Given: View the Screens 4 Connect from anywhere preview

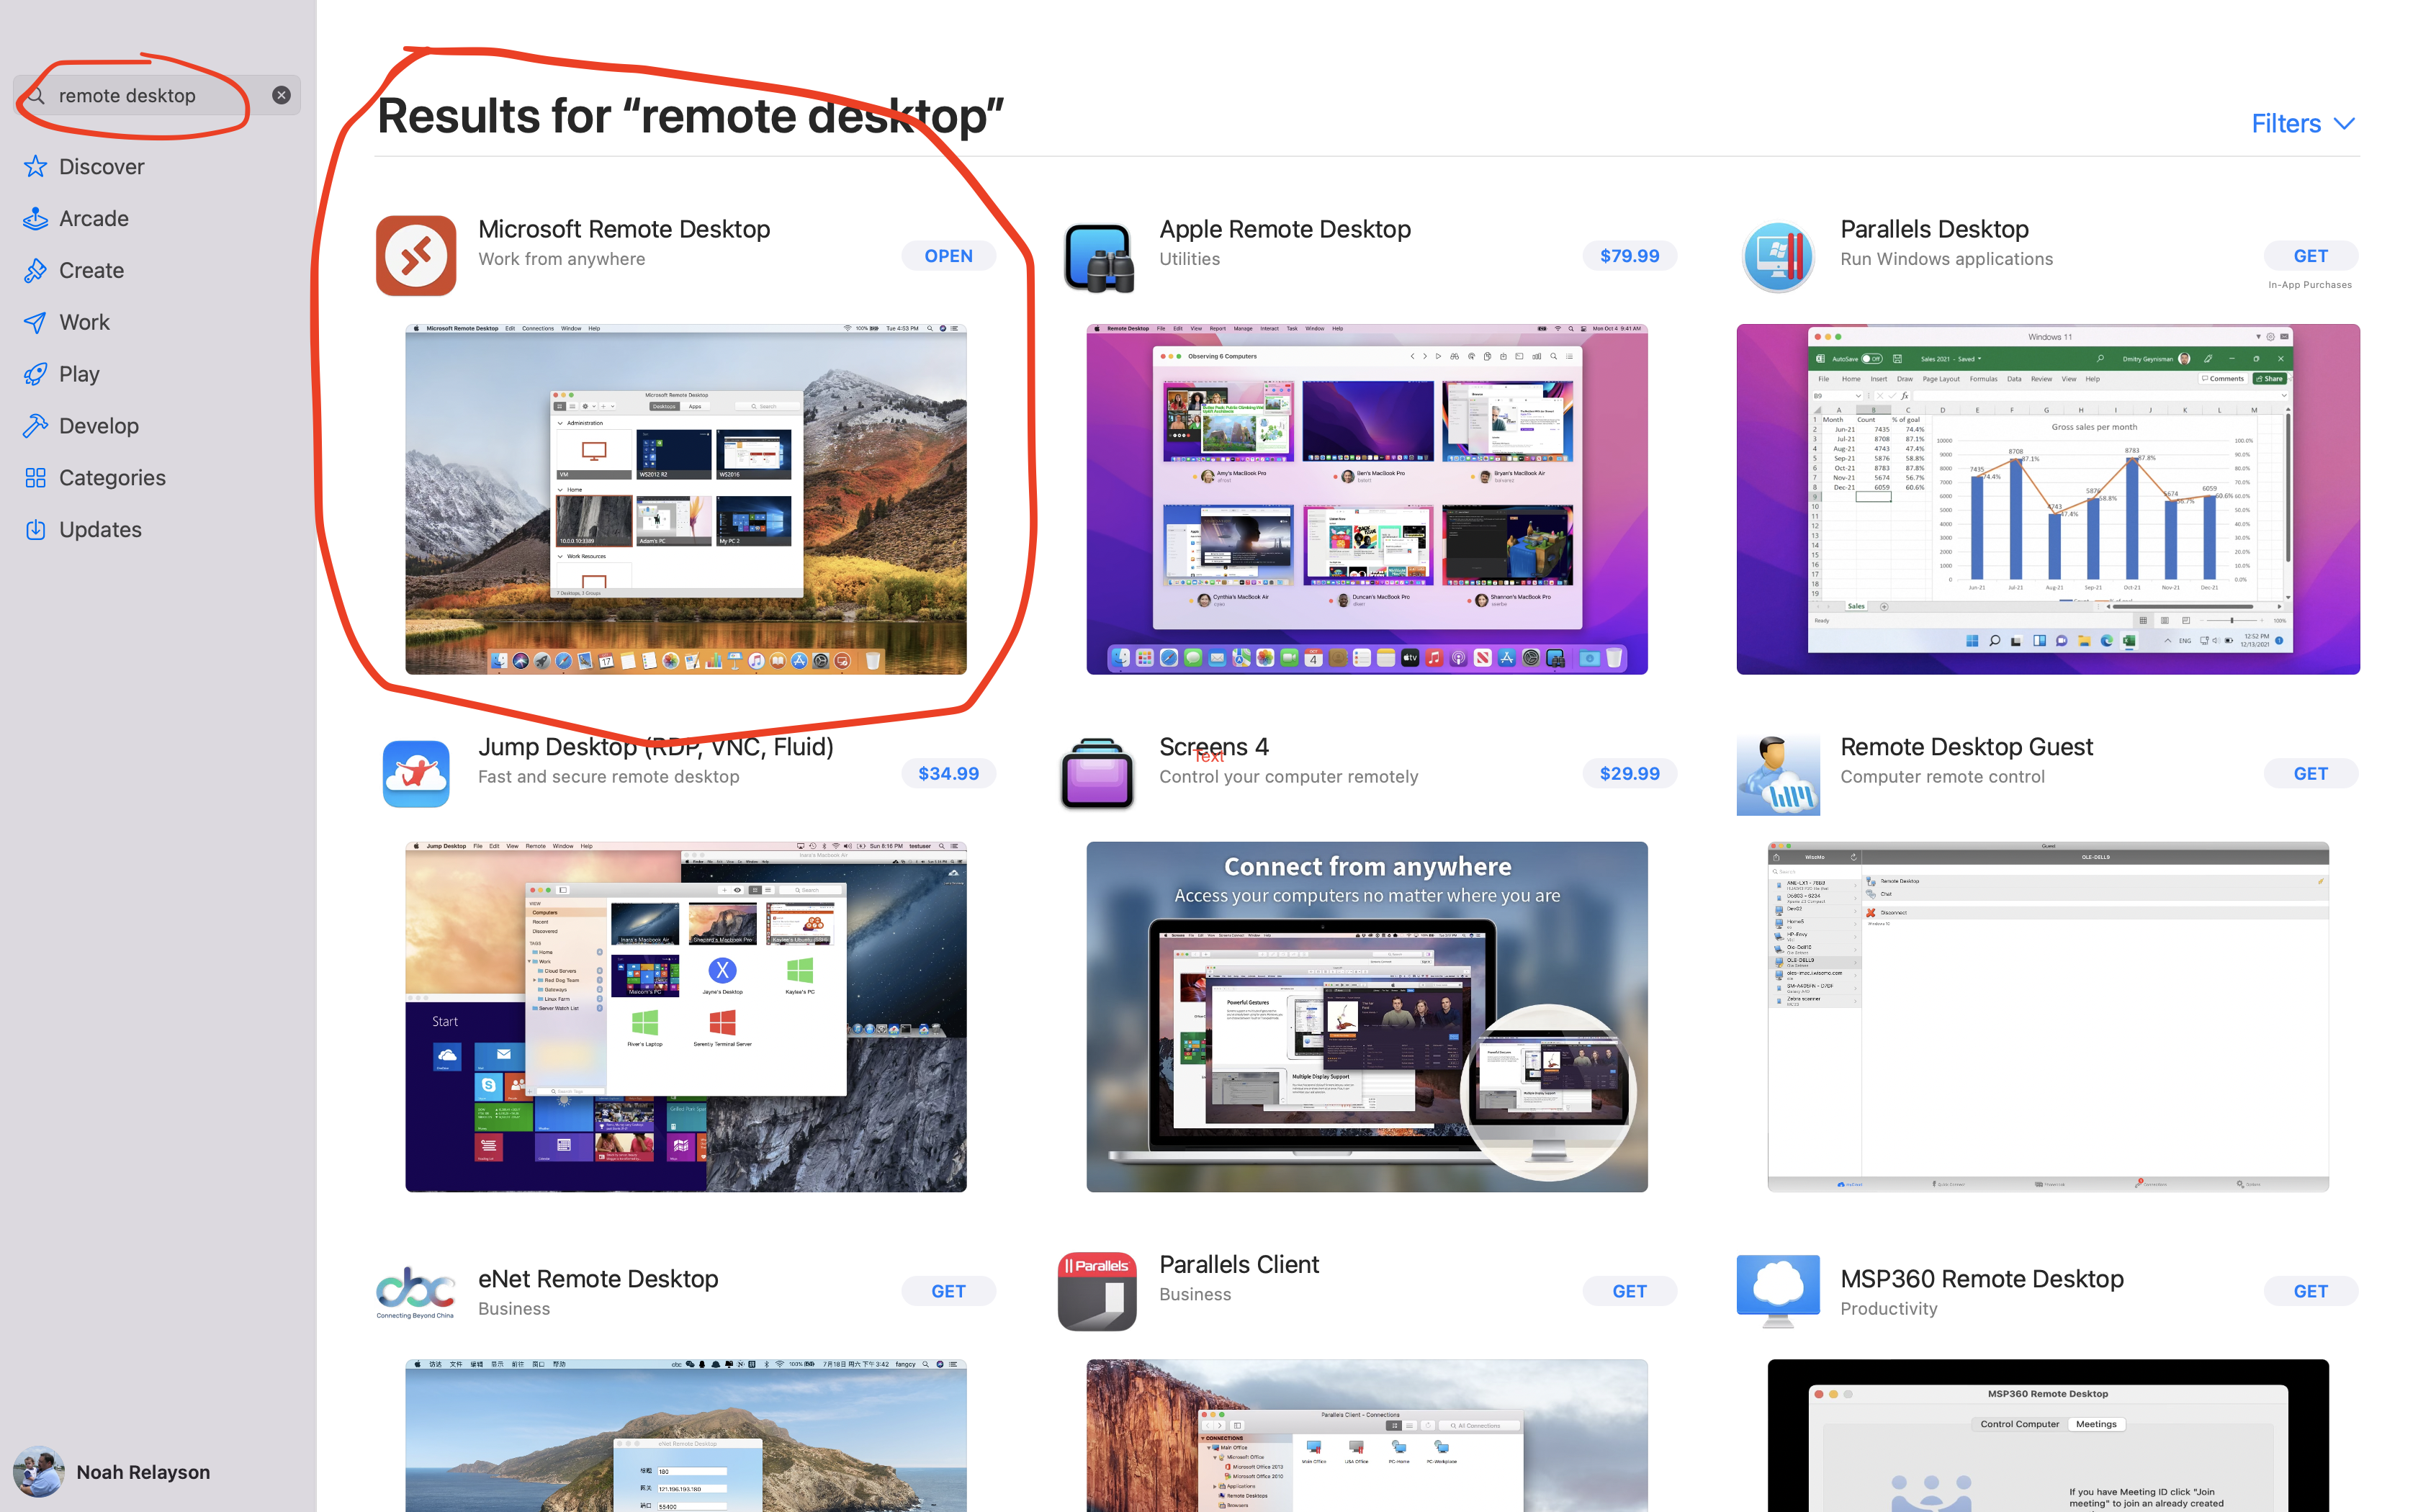Looking at the screenshot, I should [x=1367, y=1017].
